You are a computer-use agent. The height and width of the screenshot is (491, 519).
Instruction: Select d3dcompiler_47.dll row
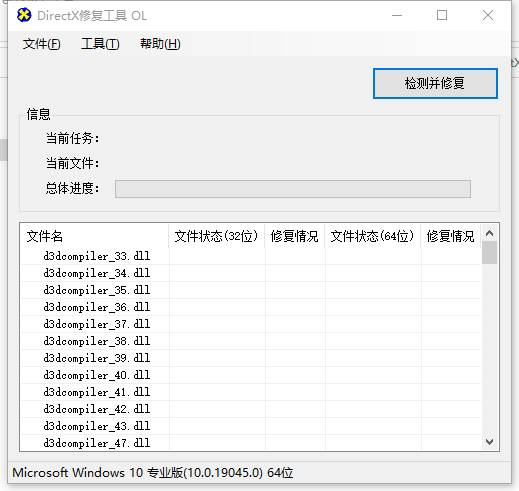point(251,443)
